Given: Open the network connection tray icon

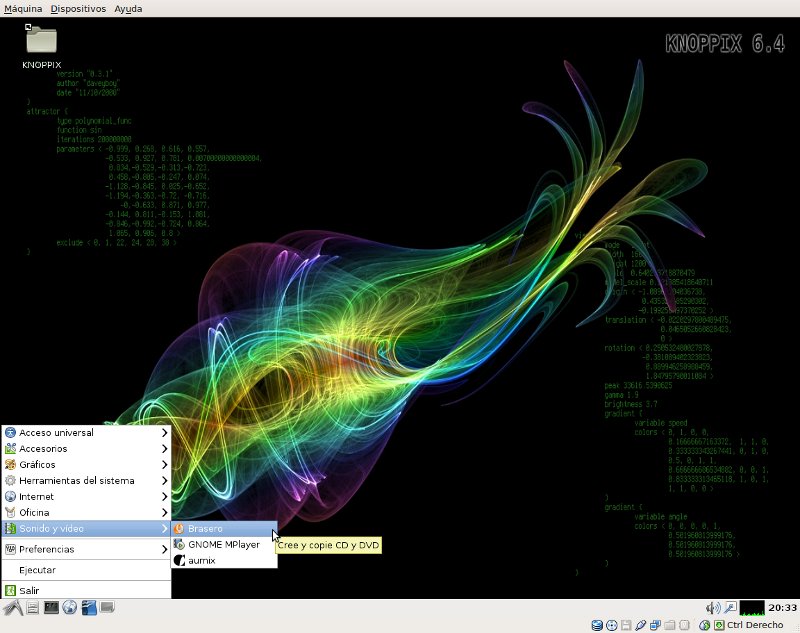Looking at the screenshot, I should [x=730, y=607].
